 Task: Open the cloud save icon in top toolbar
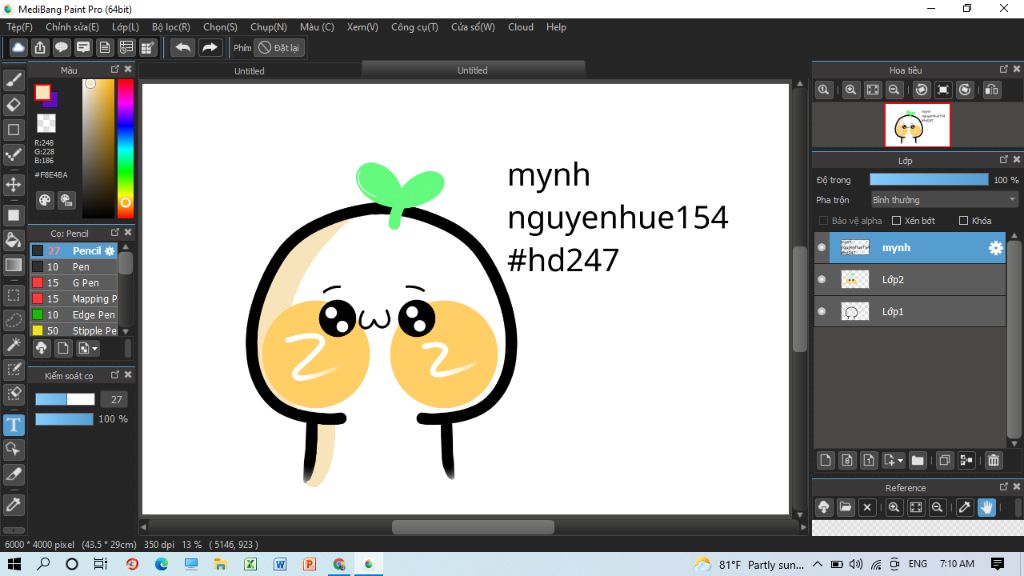point(18,48)
